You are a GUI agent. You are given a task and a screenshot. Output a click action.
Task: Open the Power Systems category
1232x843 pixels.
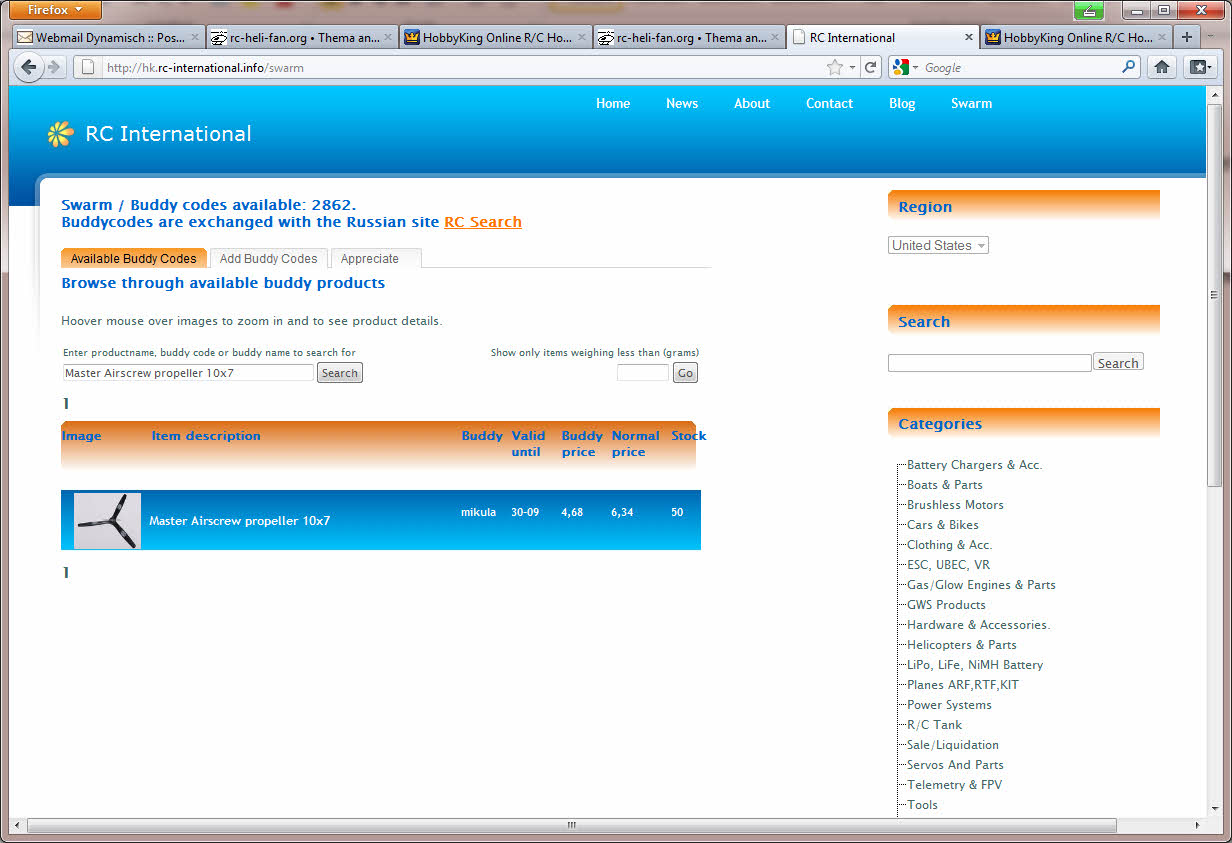949,705
